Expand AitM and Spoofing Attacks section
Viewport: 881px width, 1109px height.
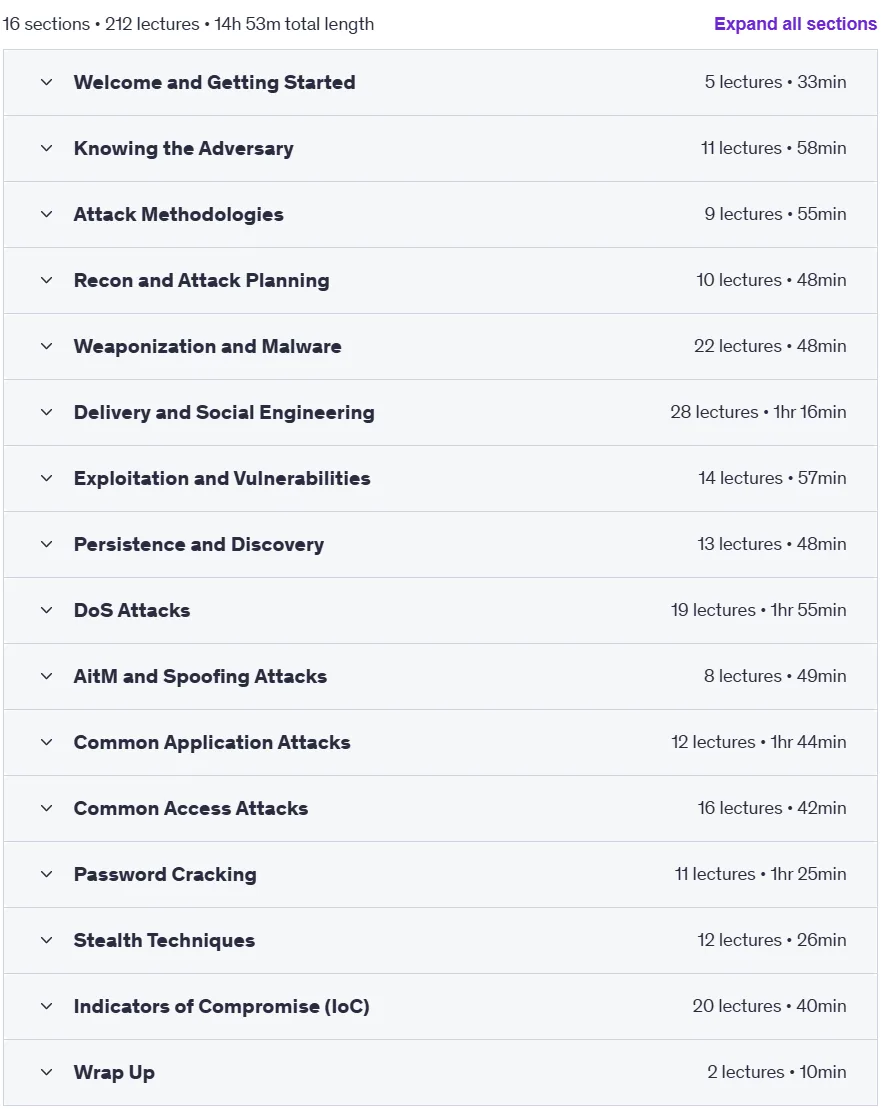pyautogui.click(x=440, y=676)
